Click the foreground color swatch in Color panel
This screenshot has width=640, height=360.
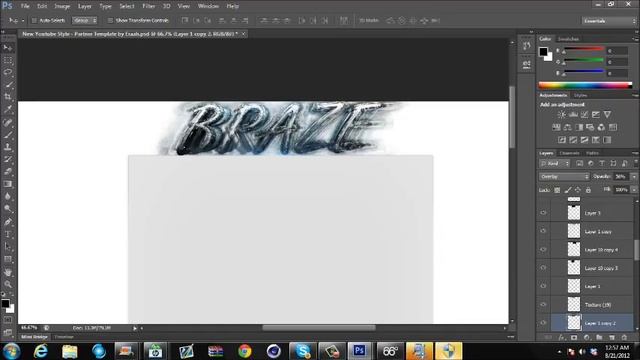543,52
